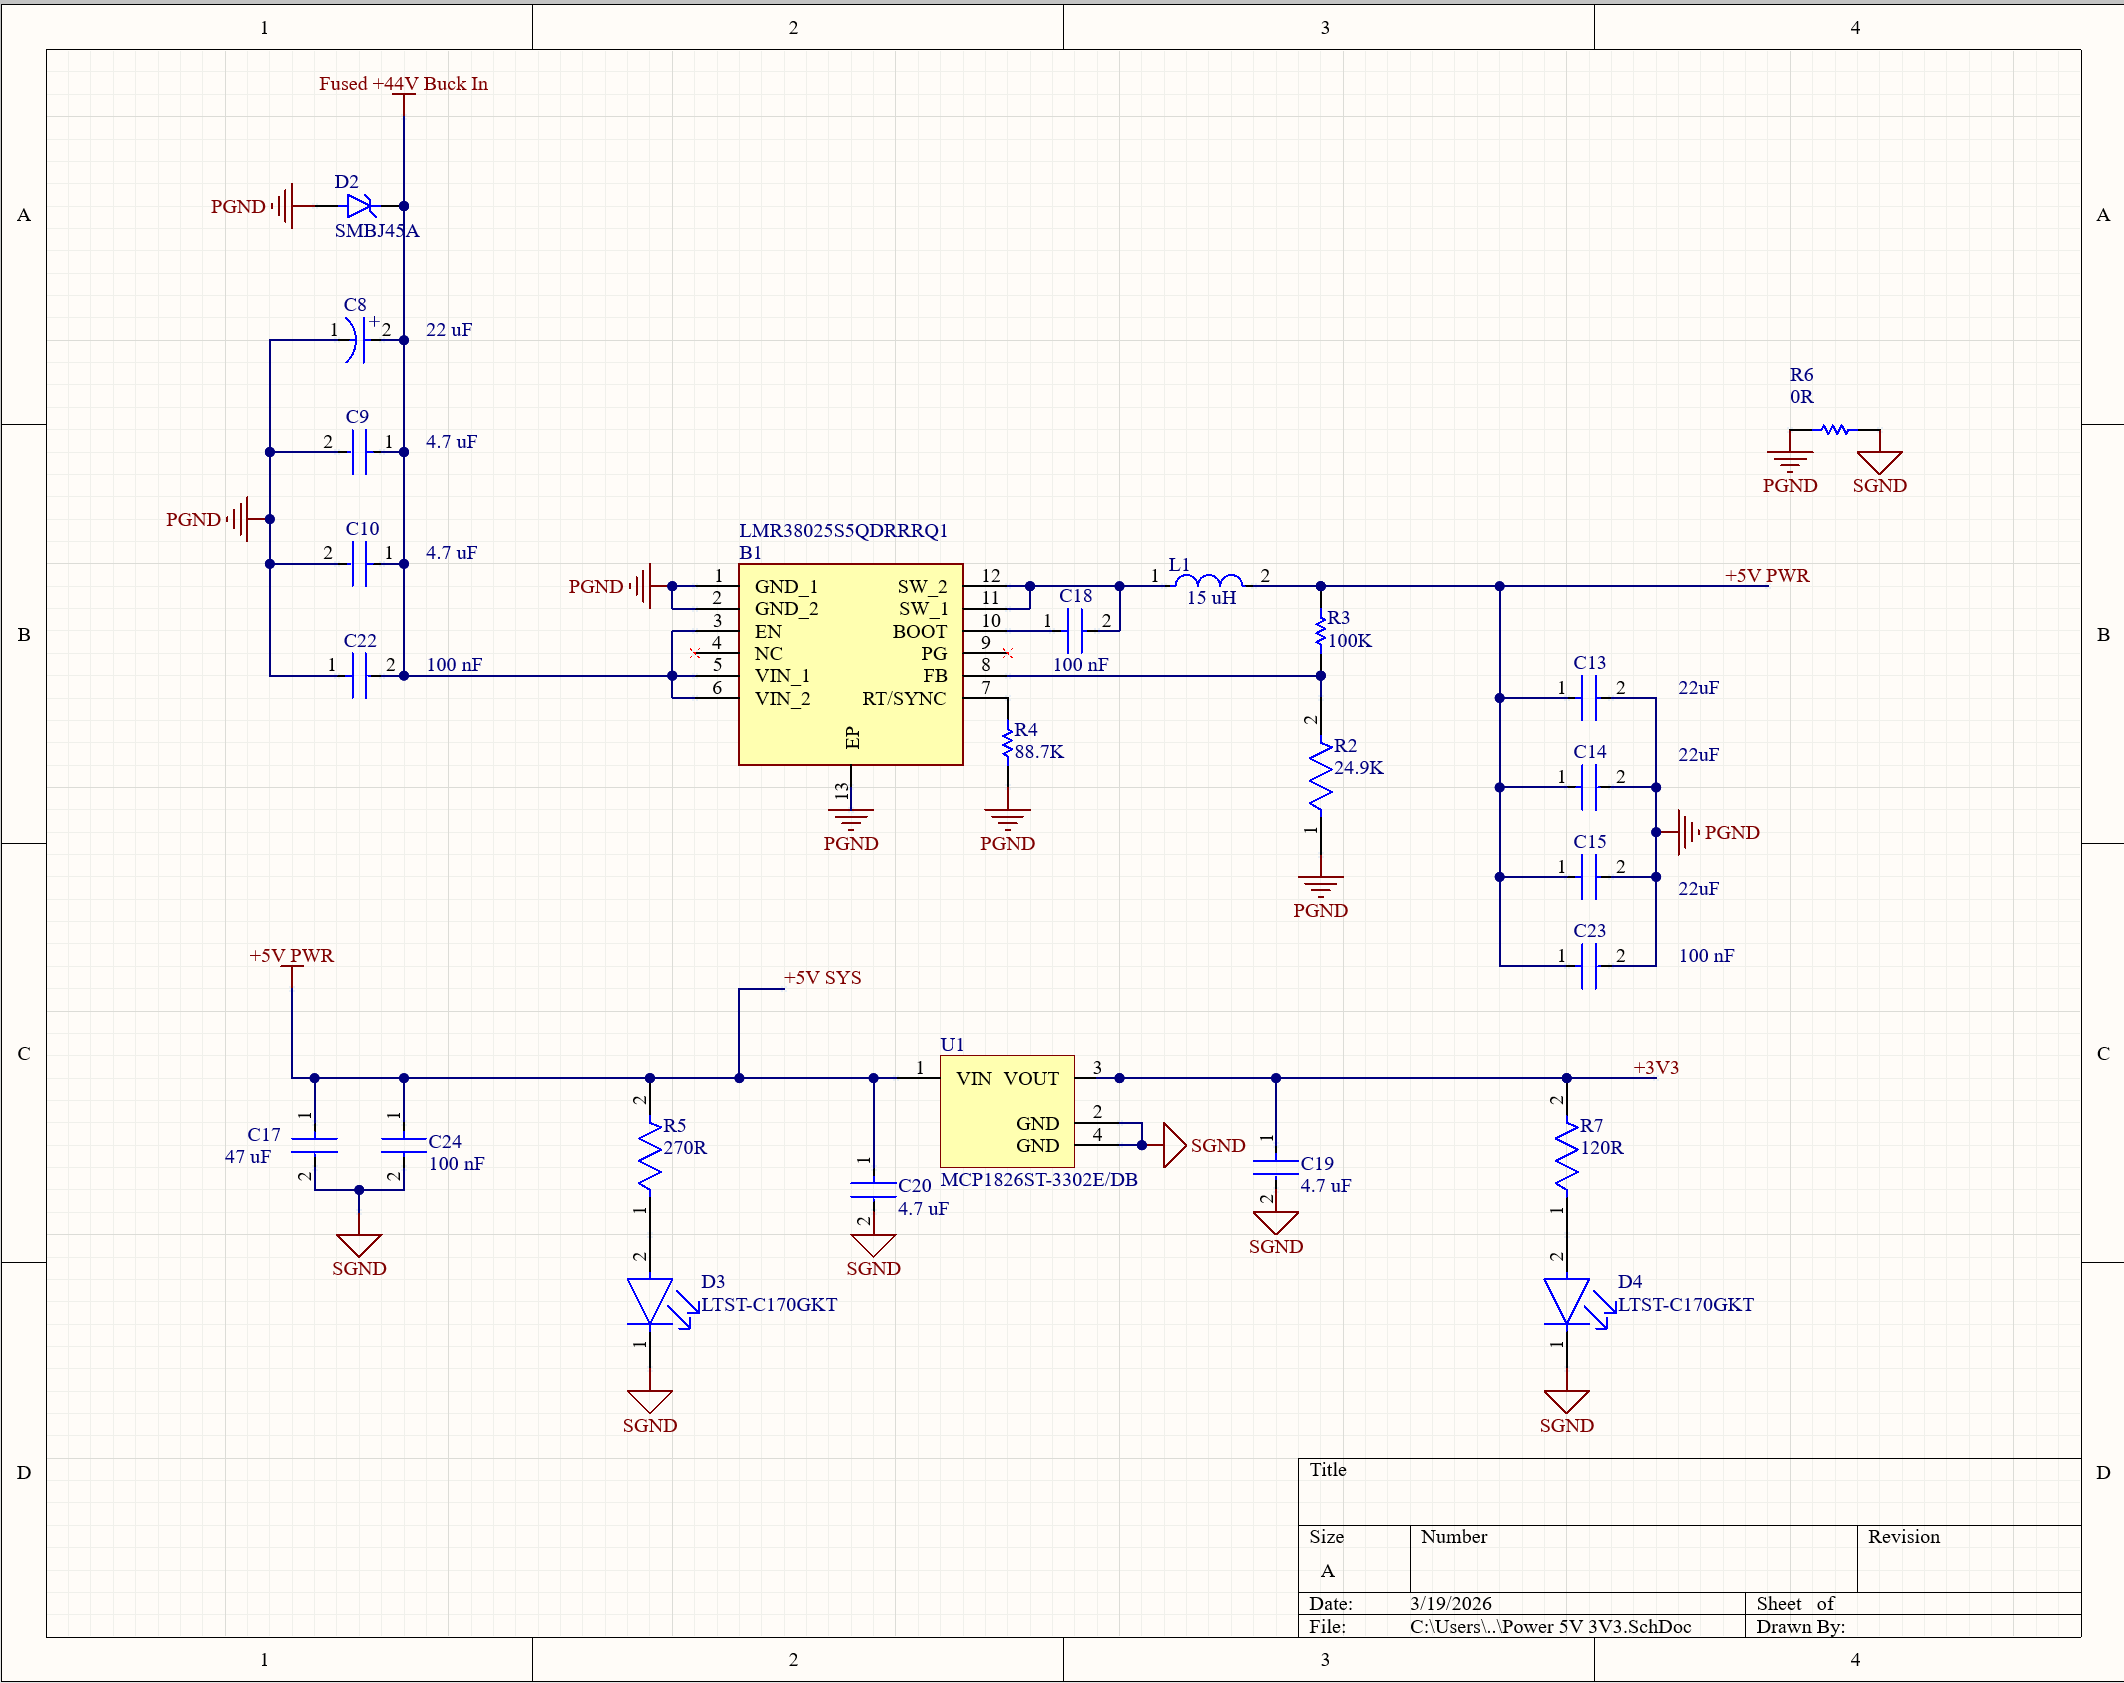Image resolution: width=2124 pixels, height=1683 pixels.
Task: Select polarized capacitor C8 22 uF
Action: 357,340
